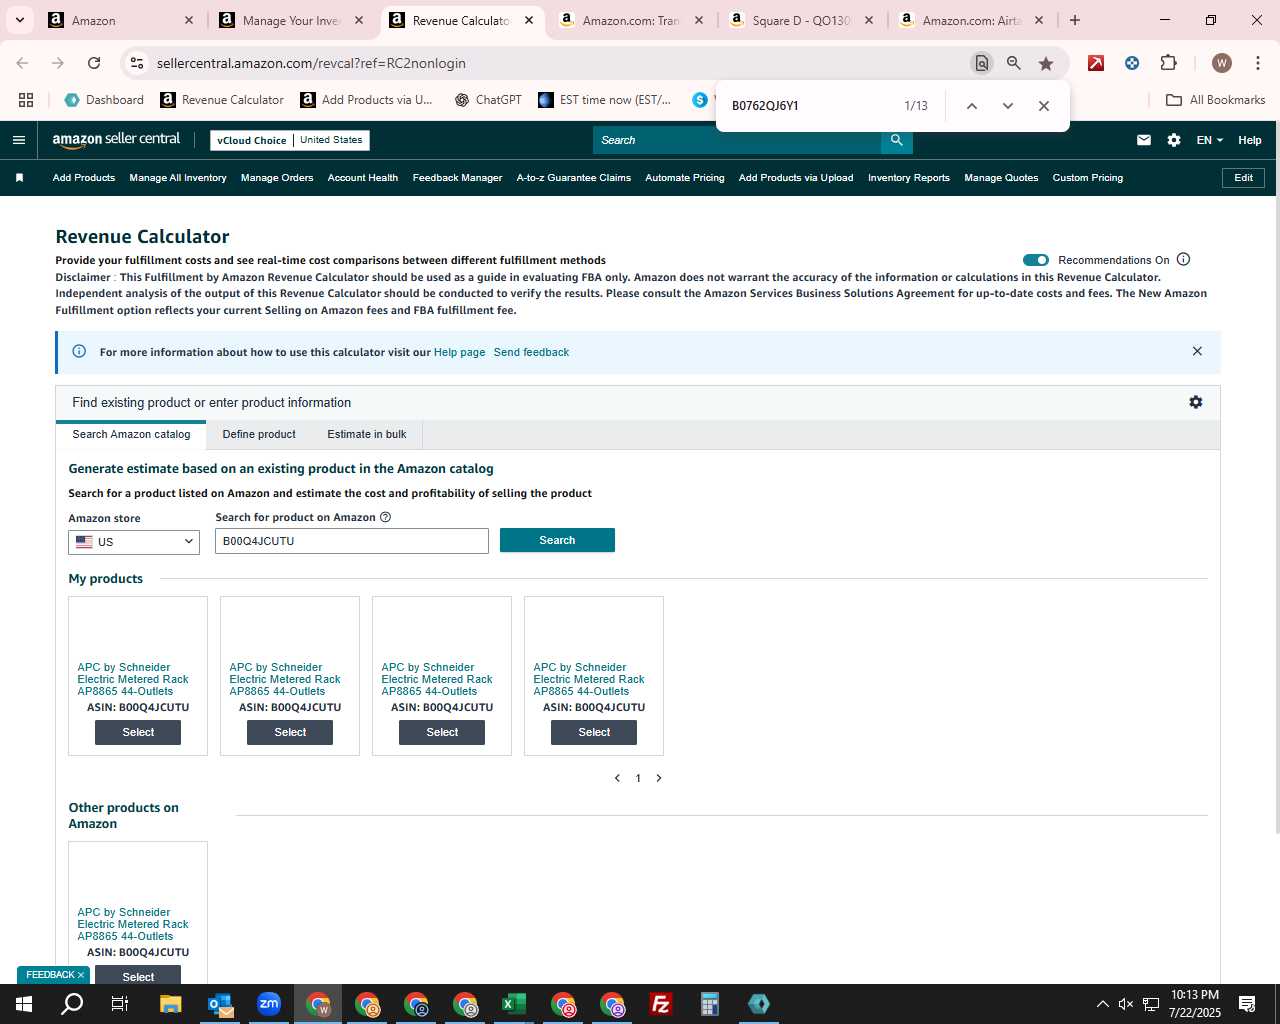Open Chrome three-dot menu
Screen dimensions: 1280x1024
pos(1258,63)
